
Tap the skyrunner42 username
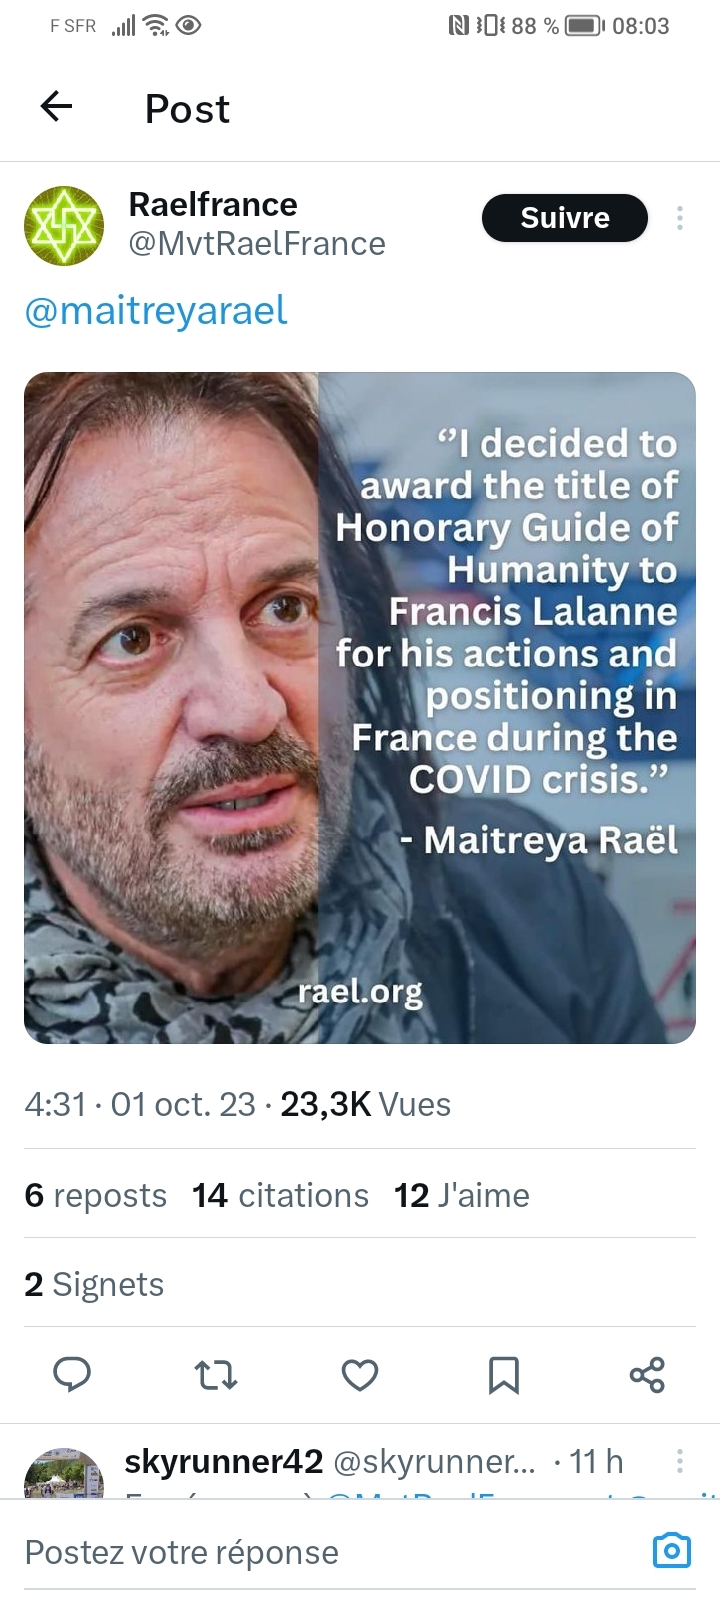pyautogui.click(x=223, y=1462)
